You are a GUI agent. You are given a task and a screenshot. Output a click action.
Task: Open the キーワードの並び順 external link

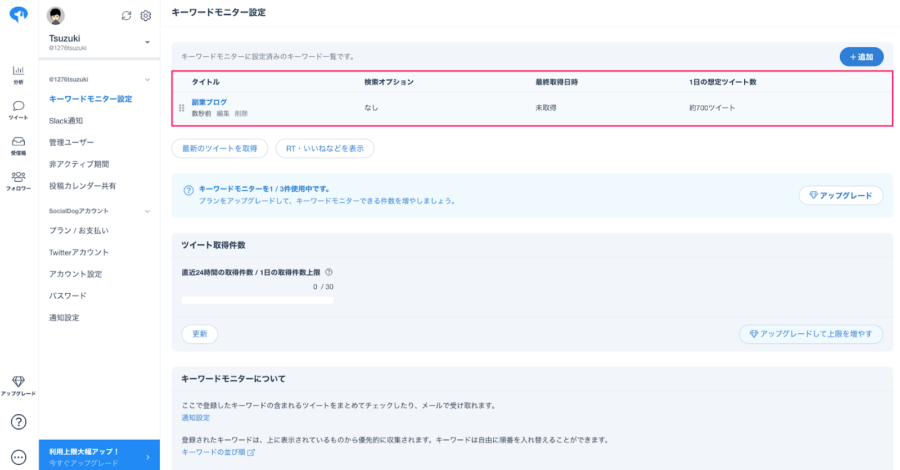click(218, 452)
